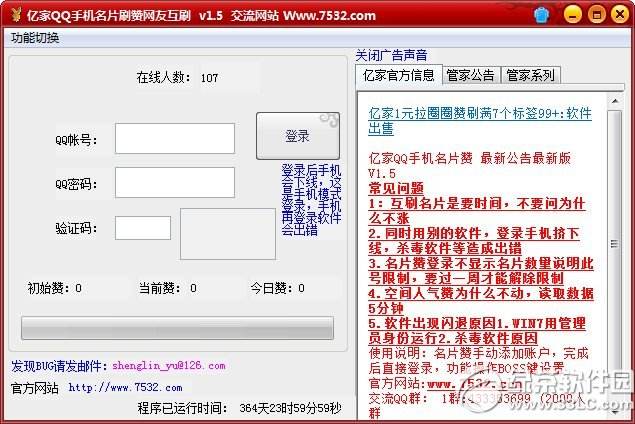This screenshot has width=635, height=424.
Task: Focus the QQ帐号 input field
Action: [x=174, y=139]
